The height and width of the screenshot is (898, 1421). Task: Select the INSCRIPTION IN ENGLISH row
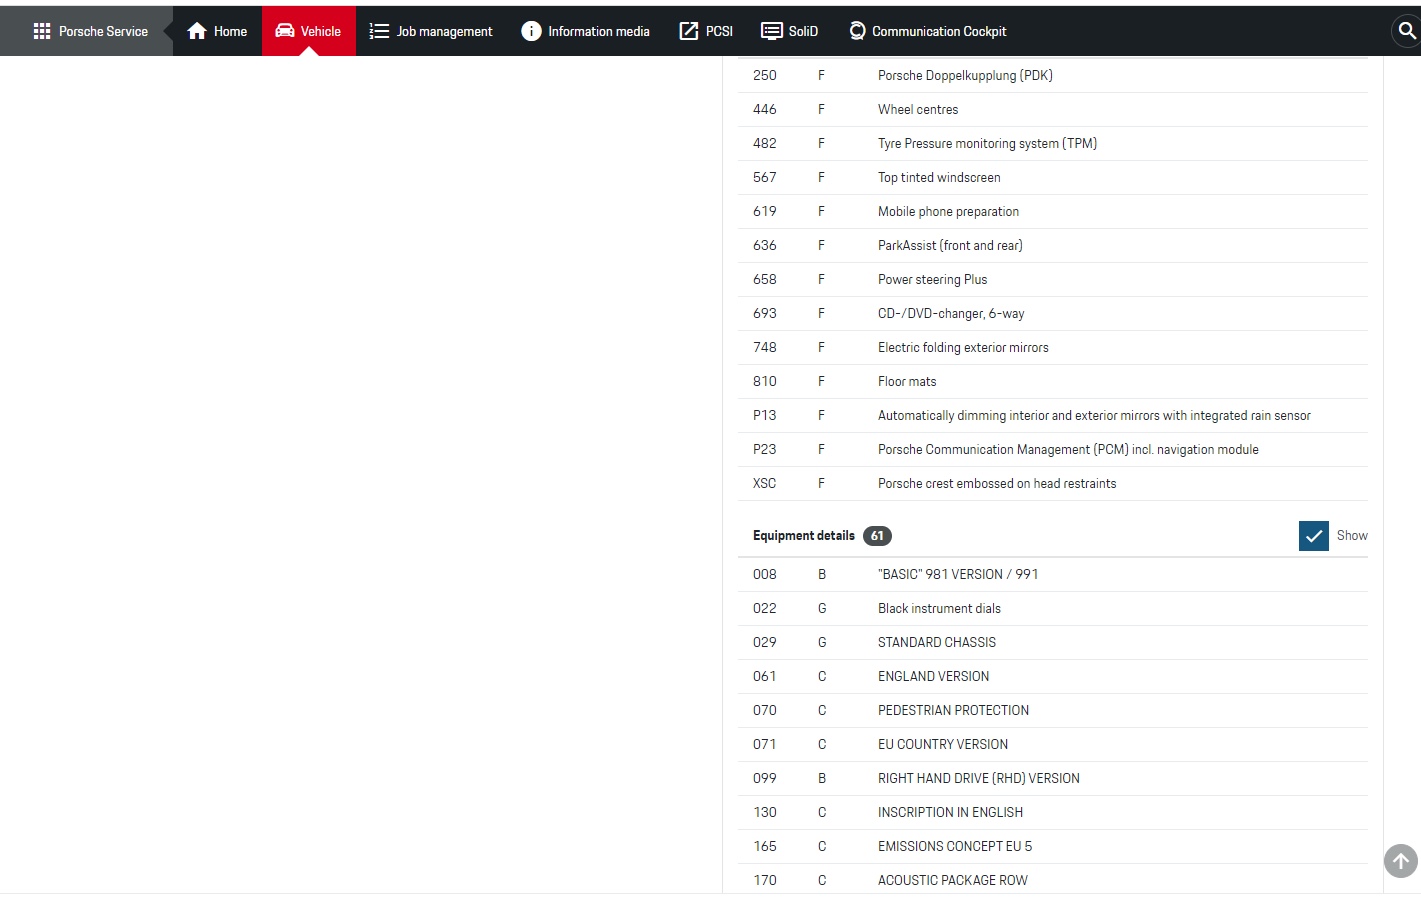pyautogui.click(x=1053, y=812)
